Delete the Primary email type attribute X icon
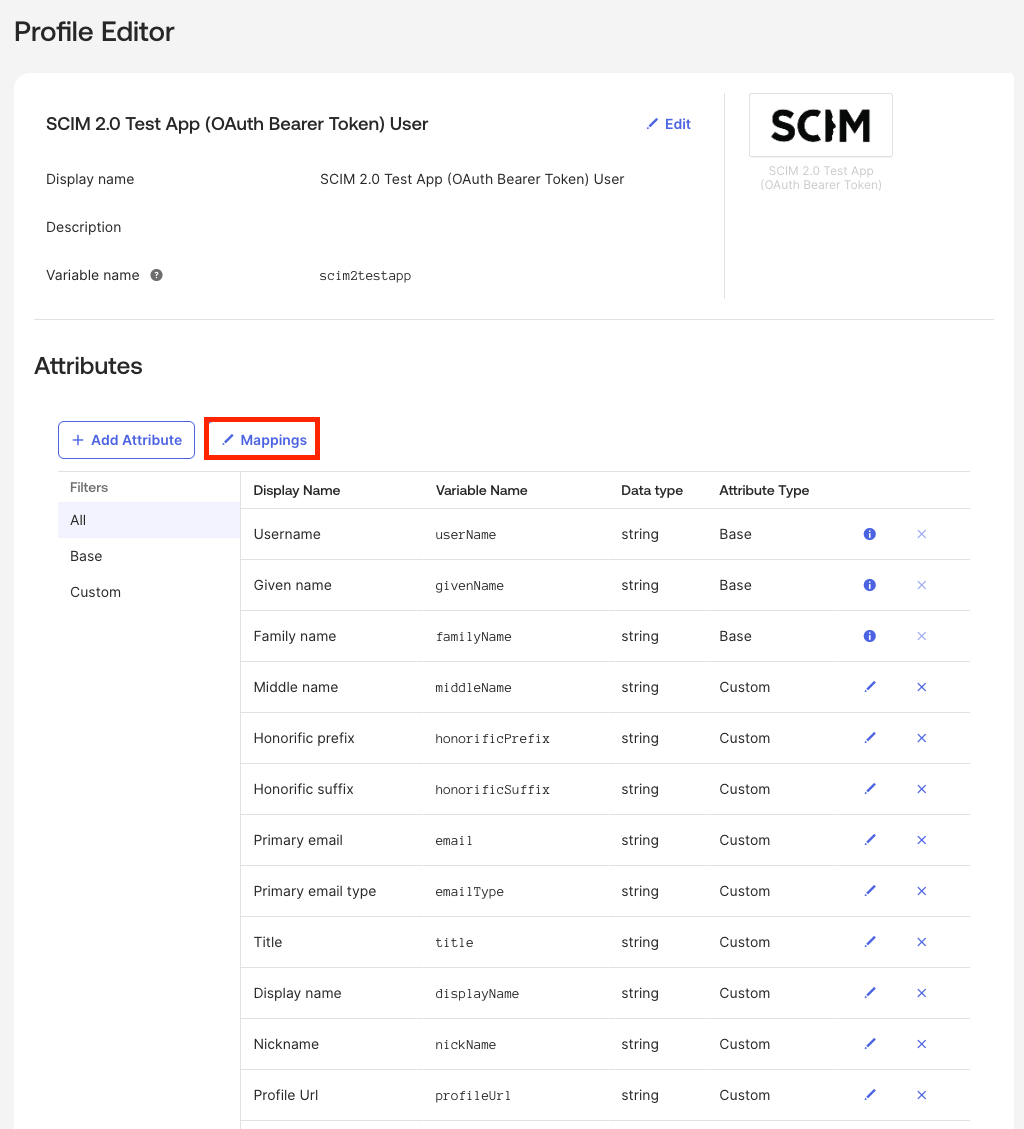1024x1129 pixels. pyautogui.click(x=922, y=891)
